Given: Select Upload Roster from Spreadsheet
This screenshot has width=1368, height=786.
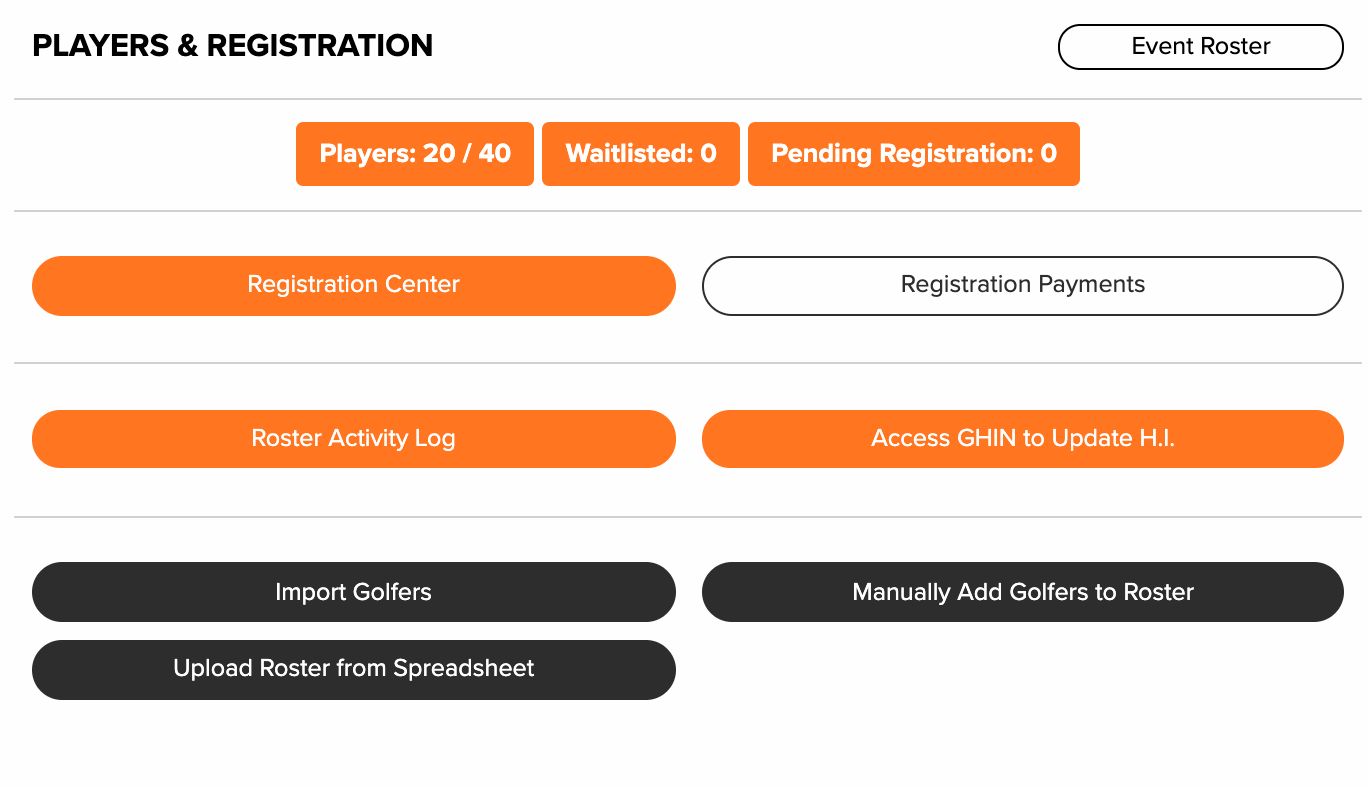Looking at the screenshot, I should pos(354,670).
